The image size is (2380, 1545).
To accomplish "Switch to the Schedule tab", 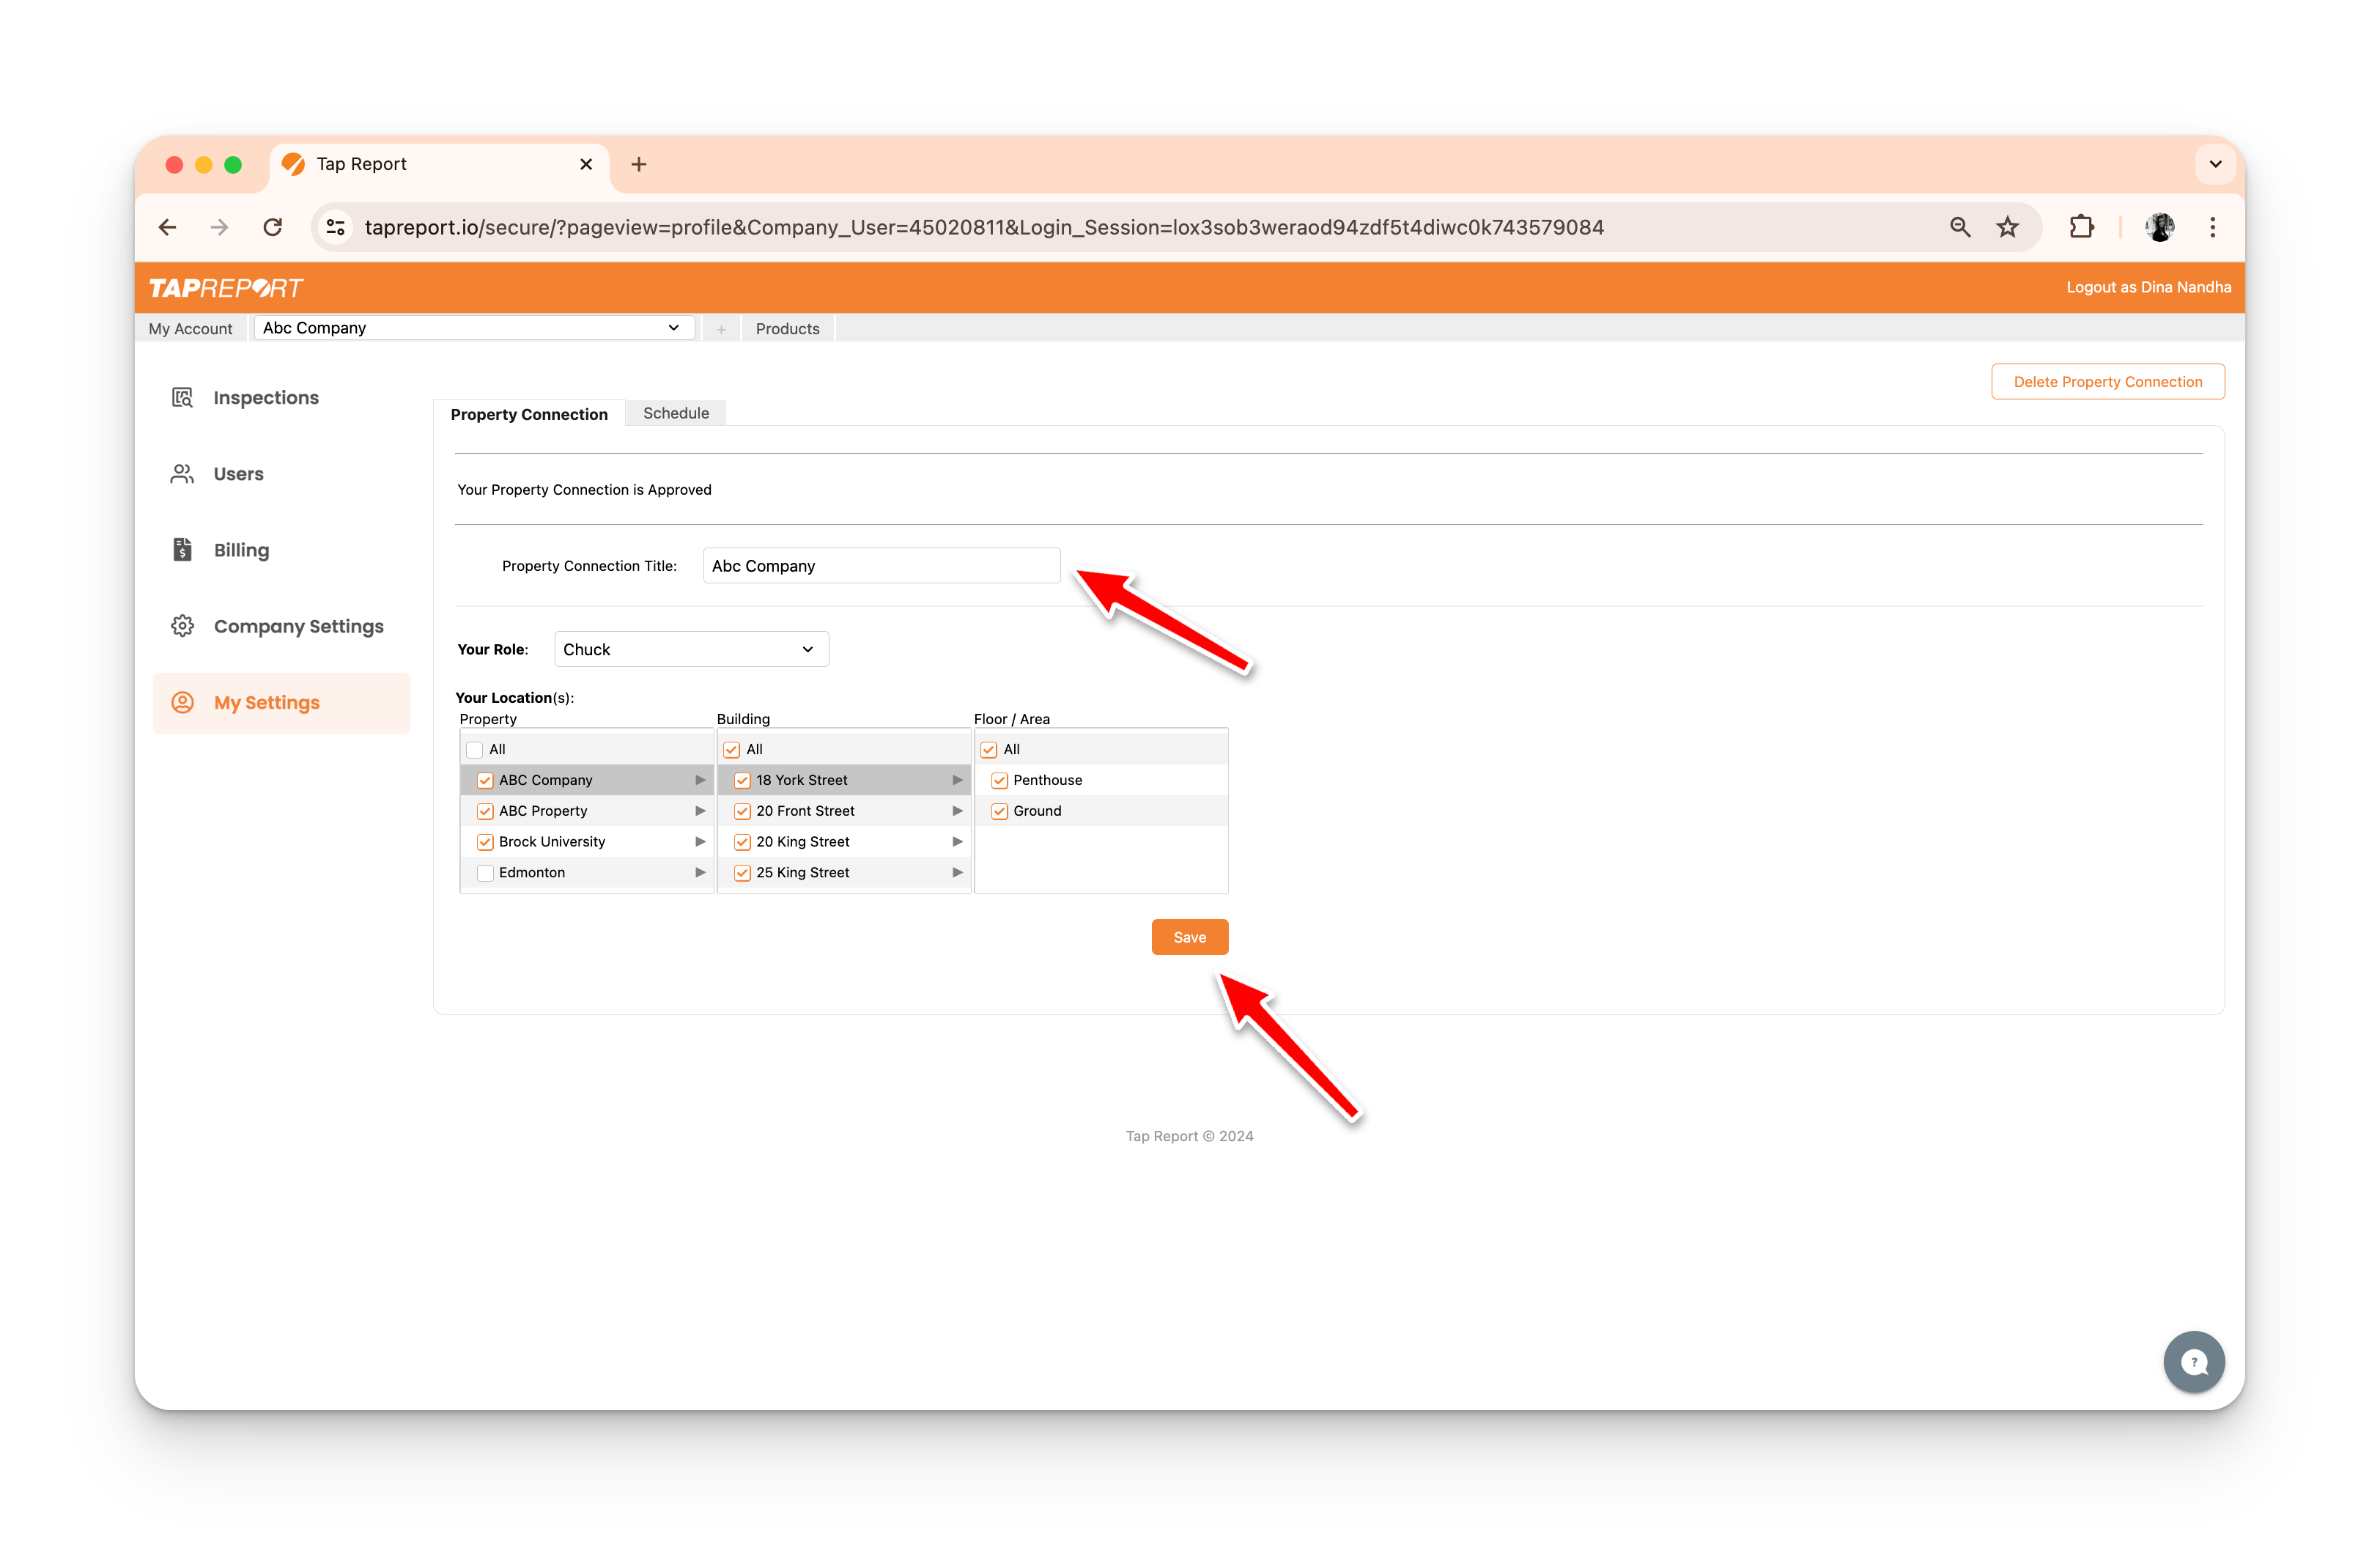I will [675, 413].
